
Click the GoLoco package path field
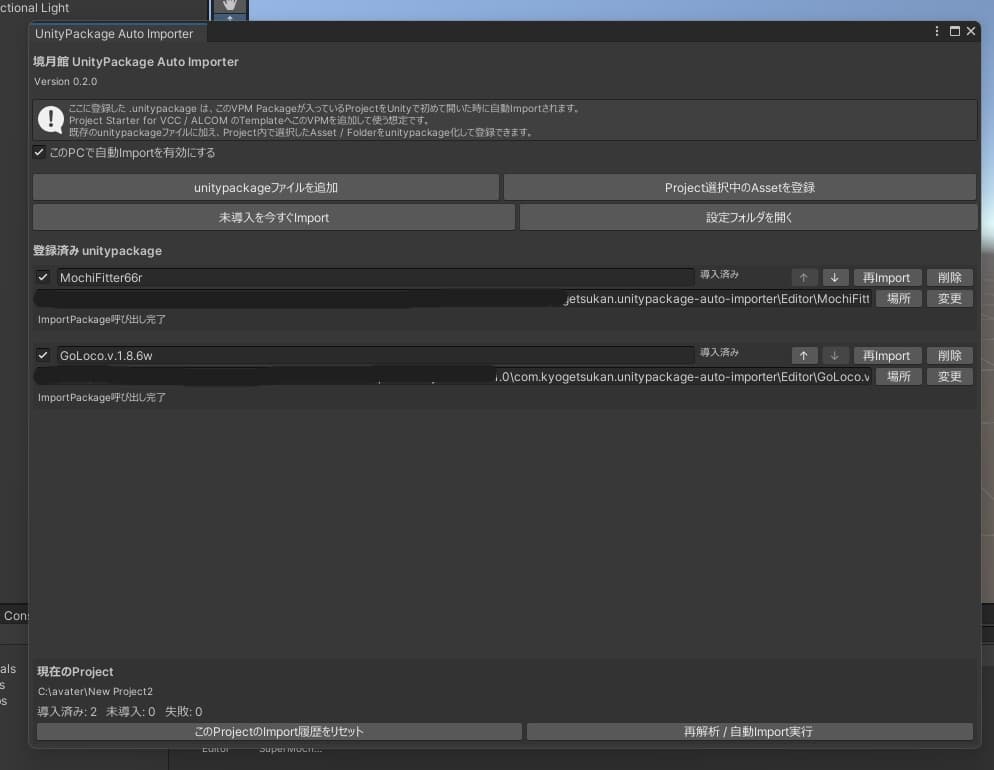453,376
